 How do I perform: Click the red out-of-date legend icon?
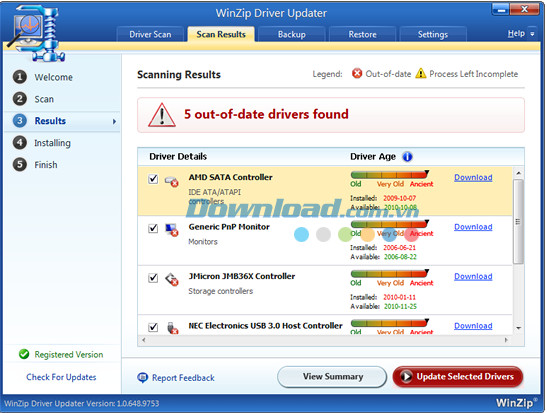(357, 73)
